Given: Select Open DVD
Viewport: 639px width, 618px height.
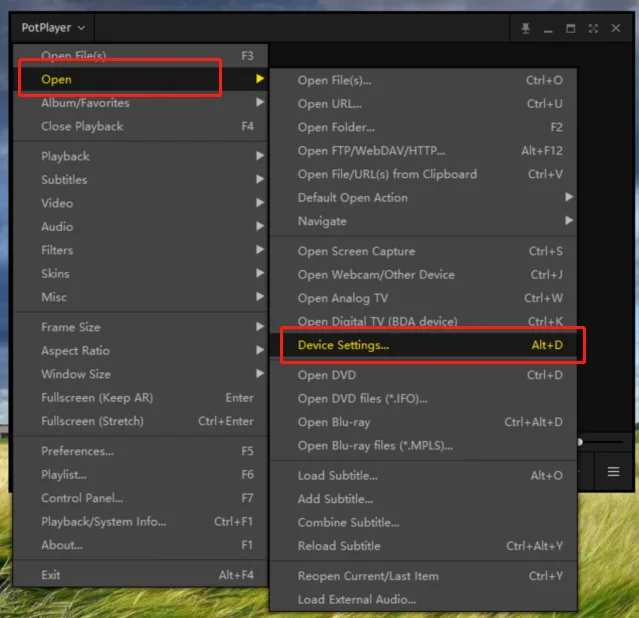Looking at the screenshot, I should [x=423, y=375].
